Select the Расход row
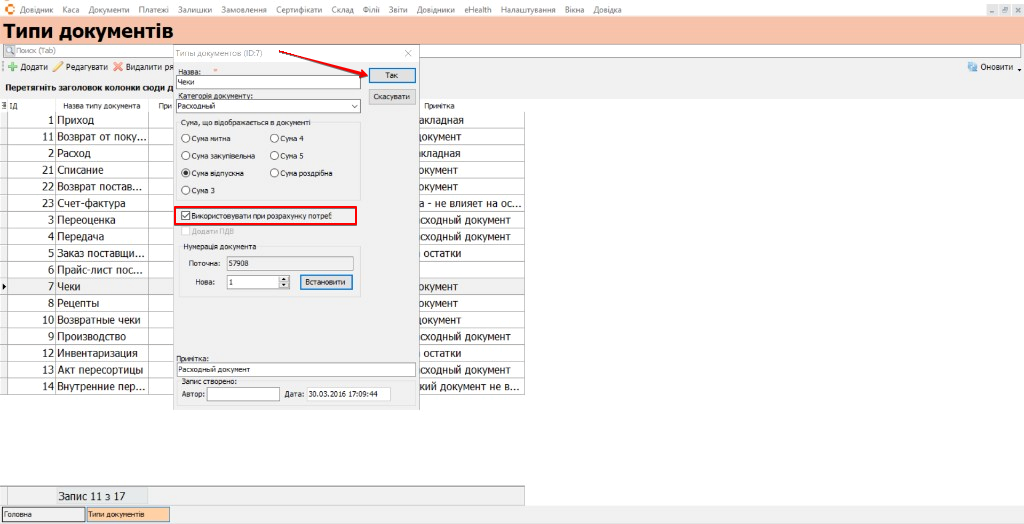 click(262, 154)
